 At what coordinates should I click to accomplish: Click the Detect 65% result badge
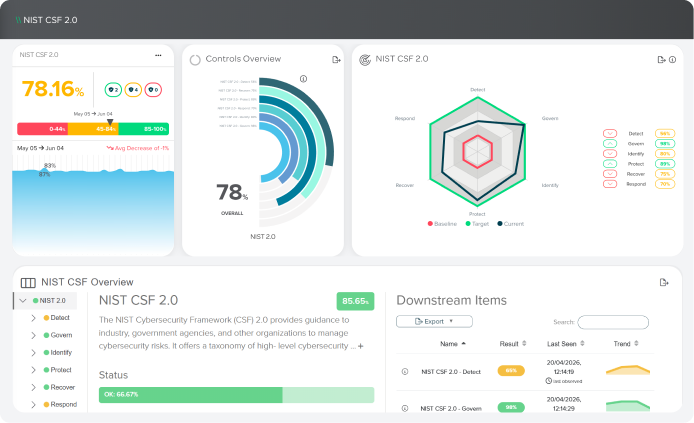(511, 371)
